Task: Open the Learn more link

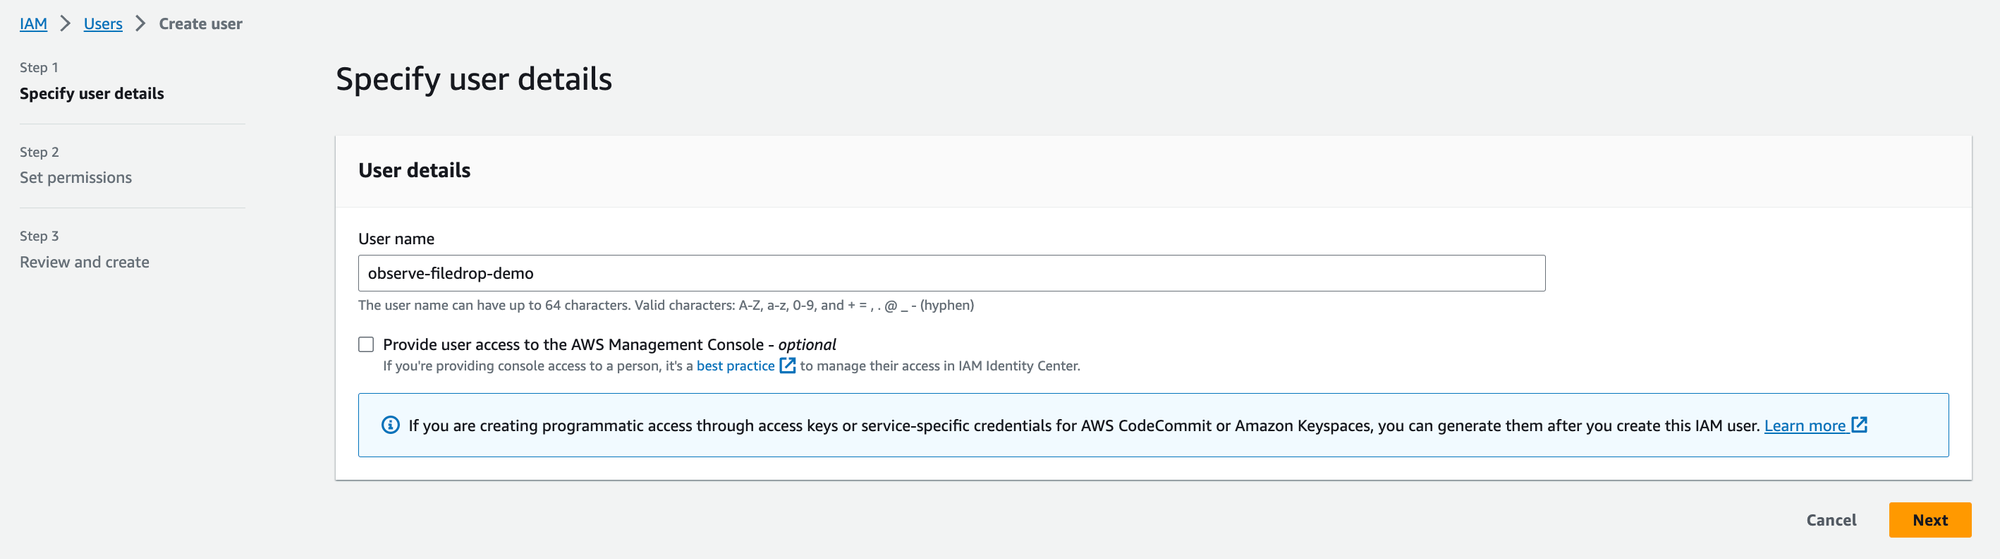Action: (1804, 425)
